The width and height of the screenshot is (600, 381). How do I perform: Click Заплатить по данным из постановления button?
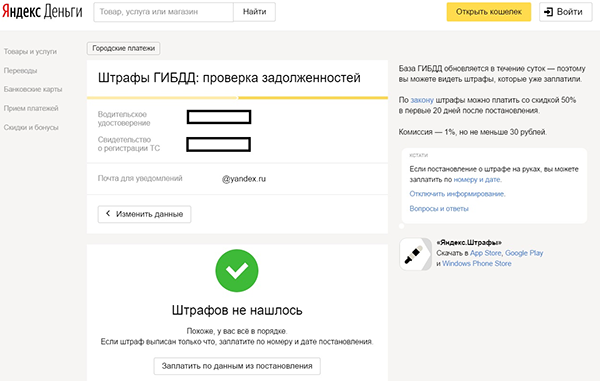pyautogui.click(x=237, y=366)
